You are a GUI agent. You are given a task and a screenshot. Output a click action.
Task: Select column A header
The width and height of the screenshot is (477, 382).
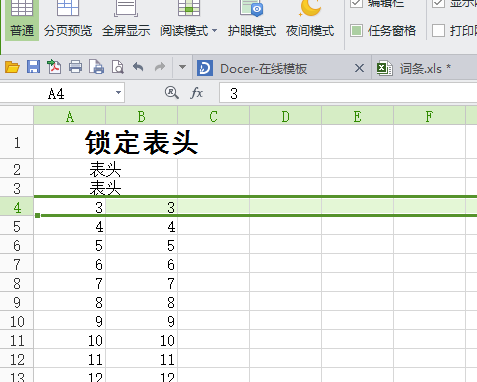[x=70, y=117]
